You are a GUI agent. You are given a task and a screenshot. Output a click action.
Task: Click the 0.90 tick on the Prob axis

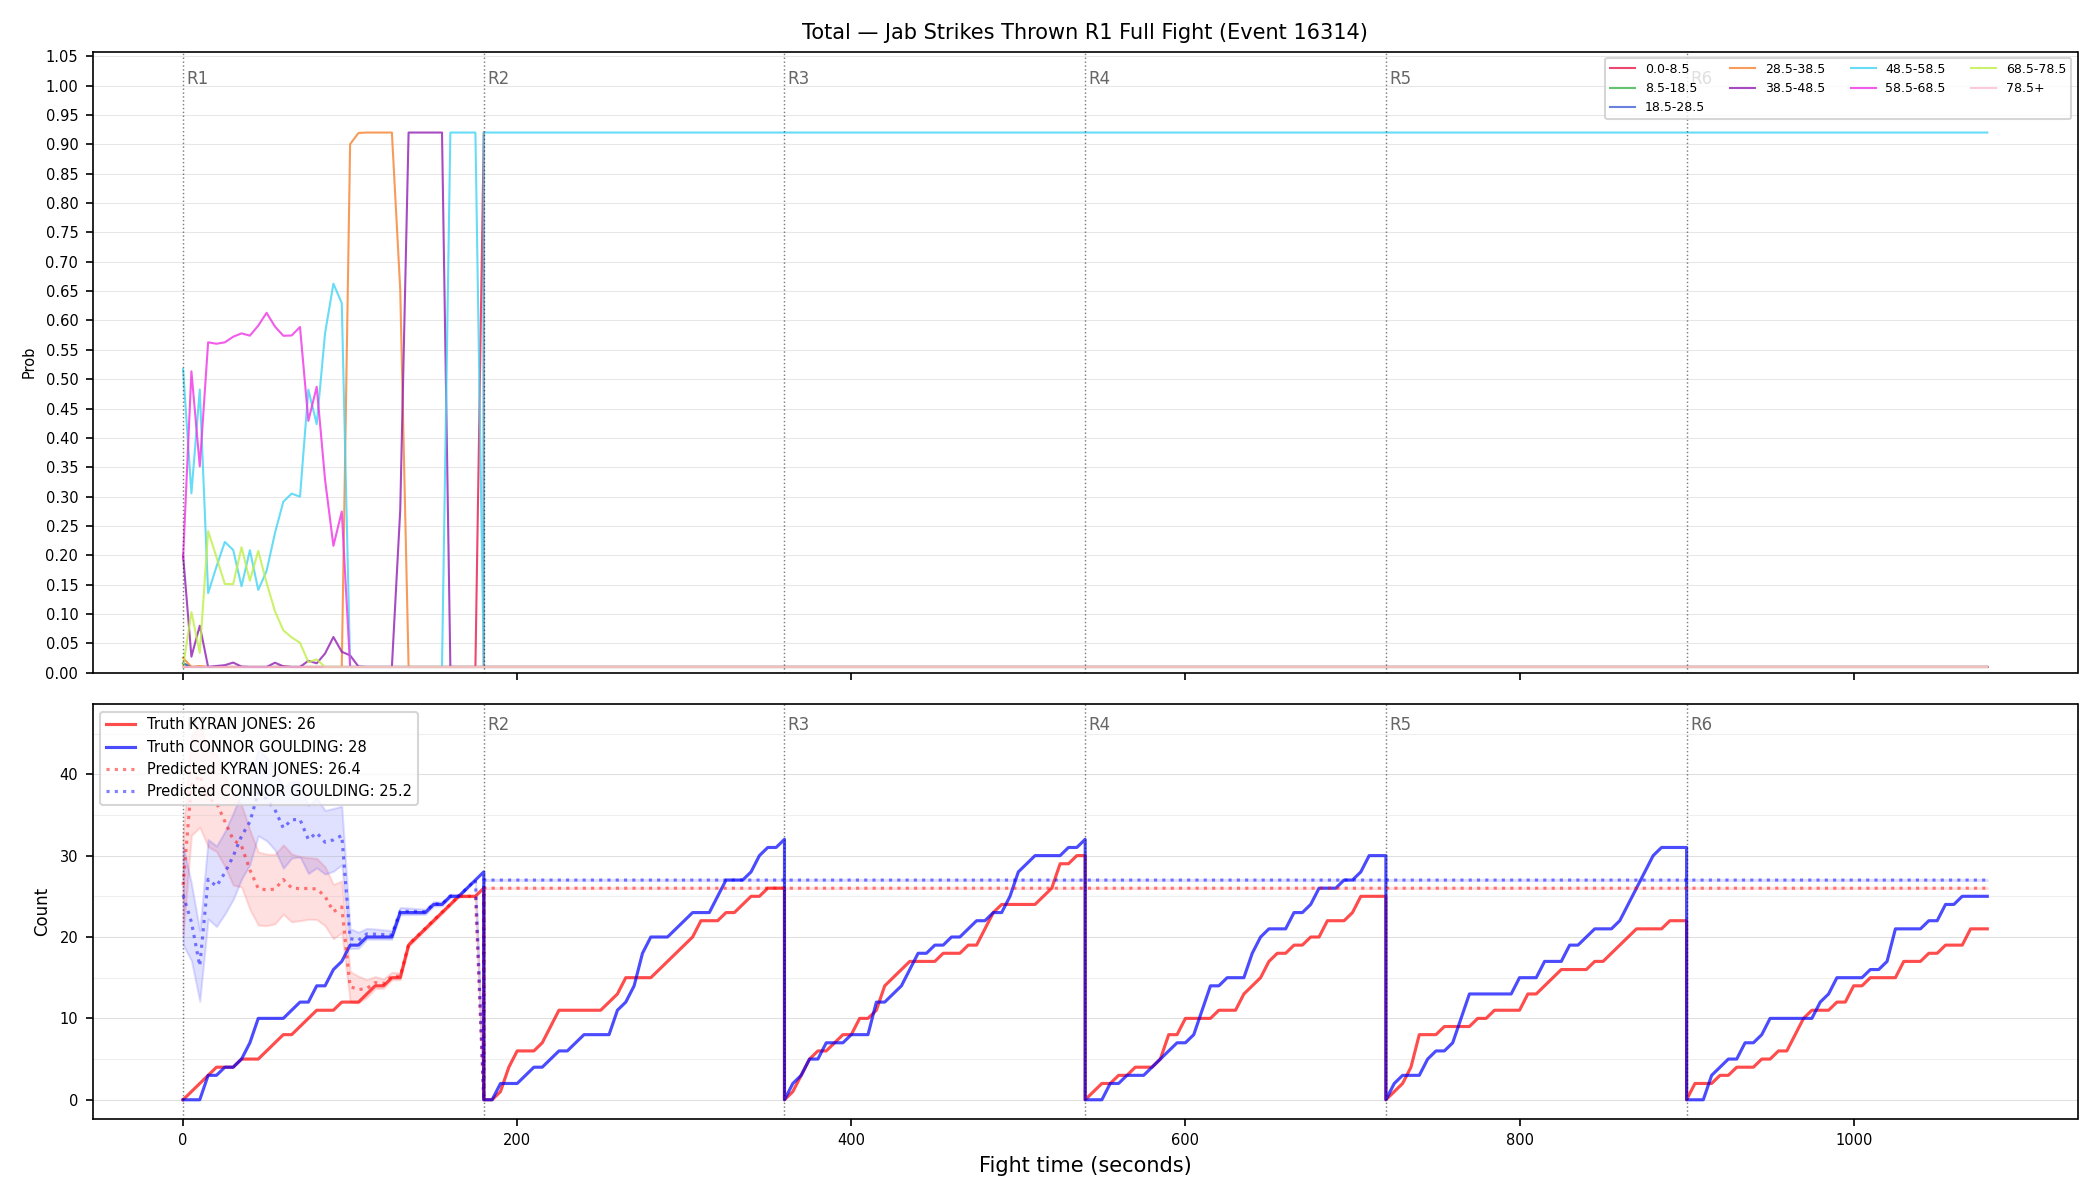tap(62, 145)
